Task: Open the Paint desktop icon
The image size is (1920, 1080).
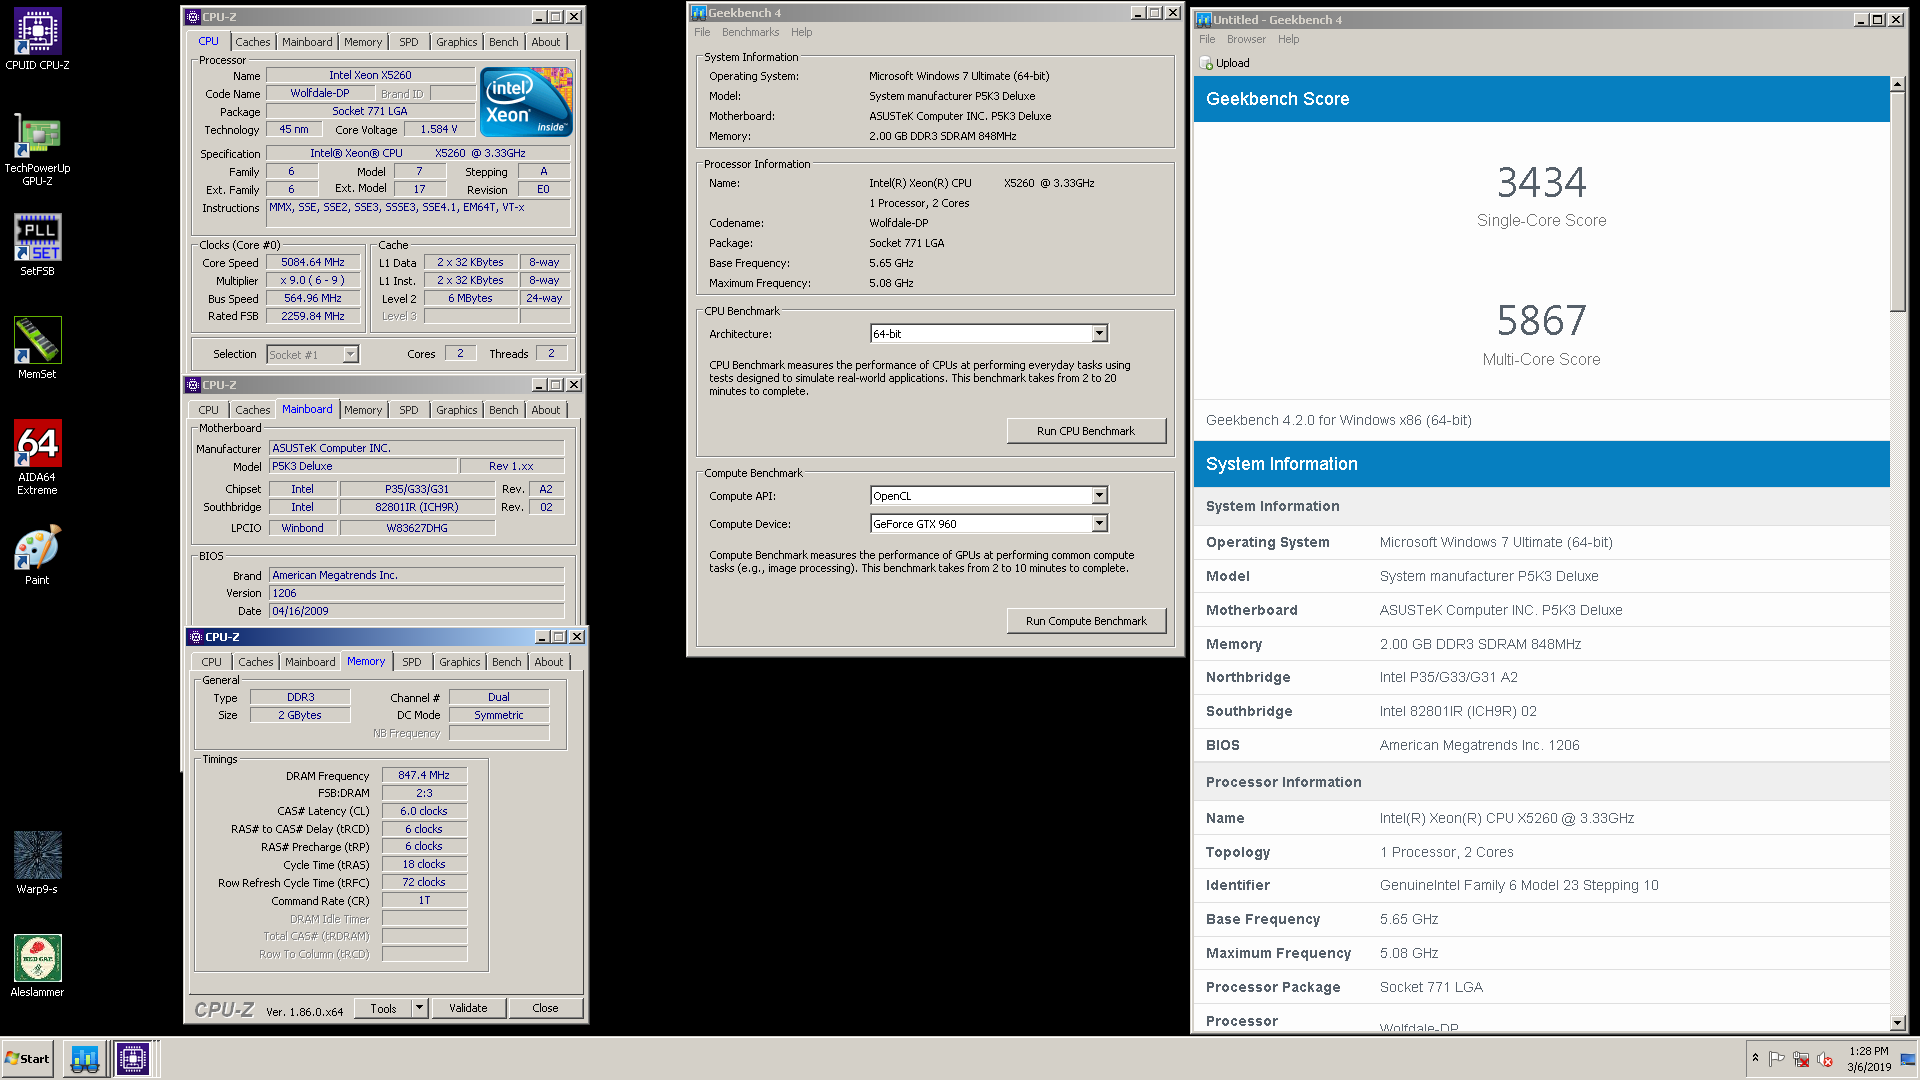Action: (x=37, y=554)
